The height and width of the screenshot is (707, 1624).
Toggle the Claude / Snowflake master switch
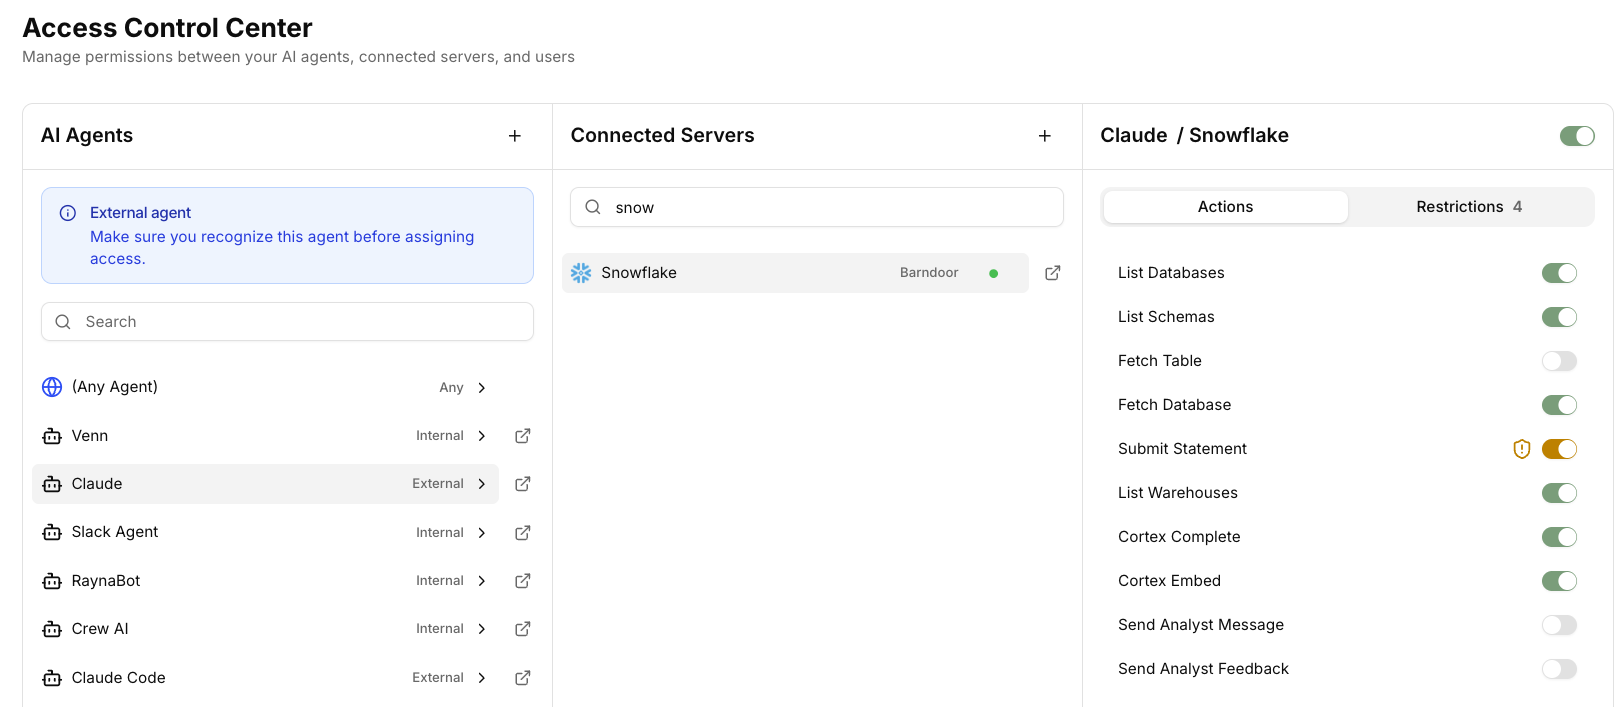(1577, 136)
